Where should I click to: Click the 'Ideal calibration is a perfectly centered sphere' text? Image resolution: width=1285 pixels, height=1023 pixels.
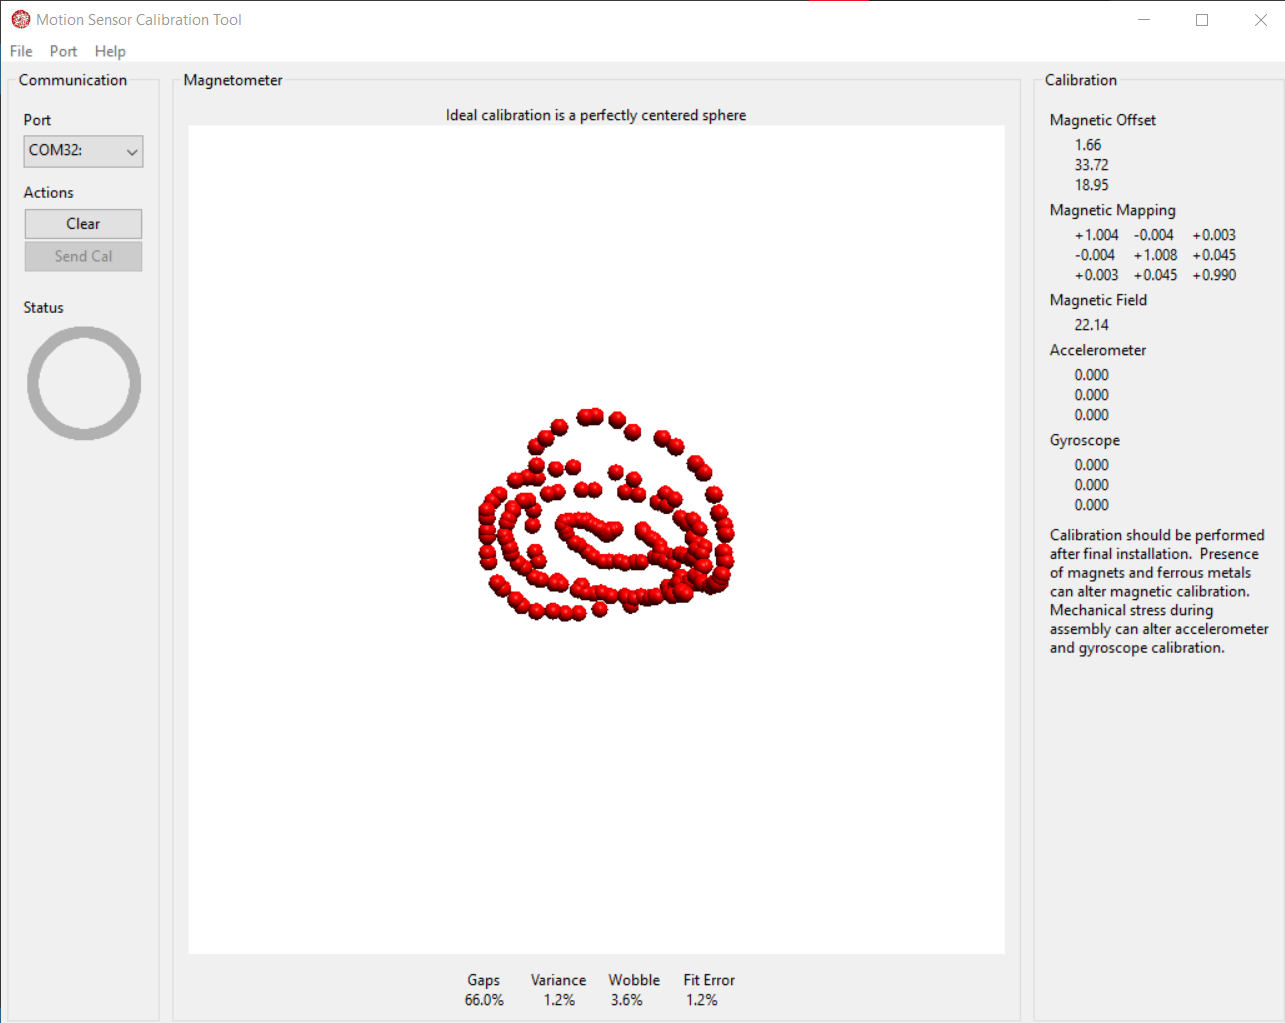point(596,115)
